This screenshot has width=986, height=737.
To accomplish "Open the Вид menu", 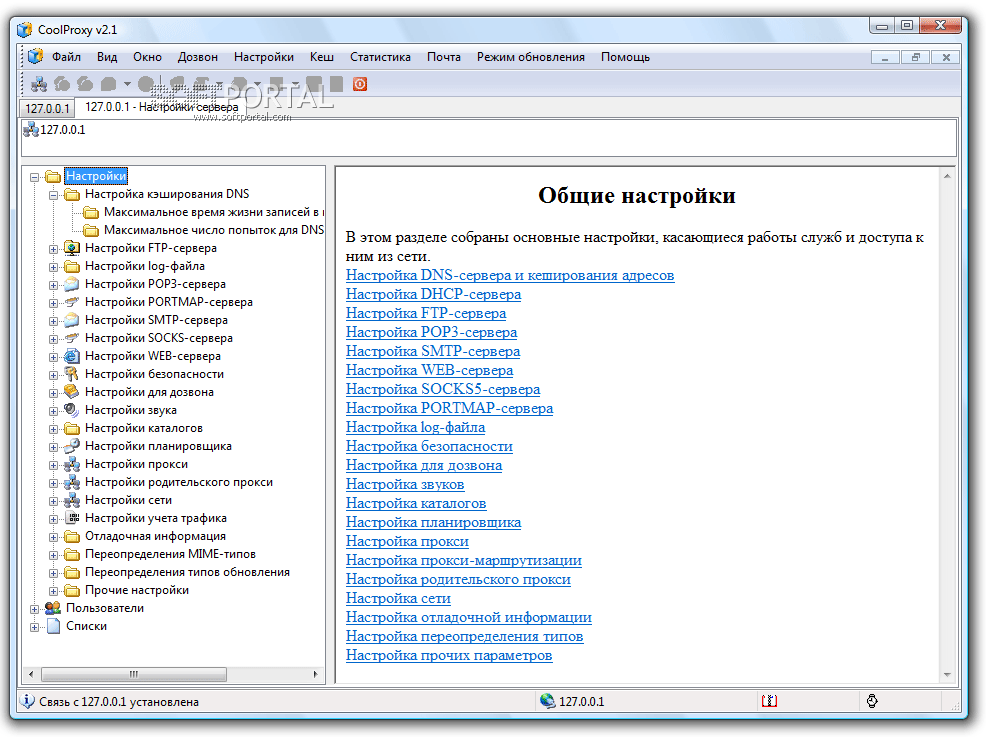I will point(107,57).
